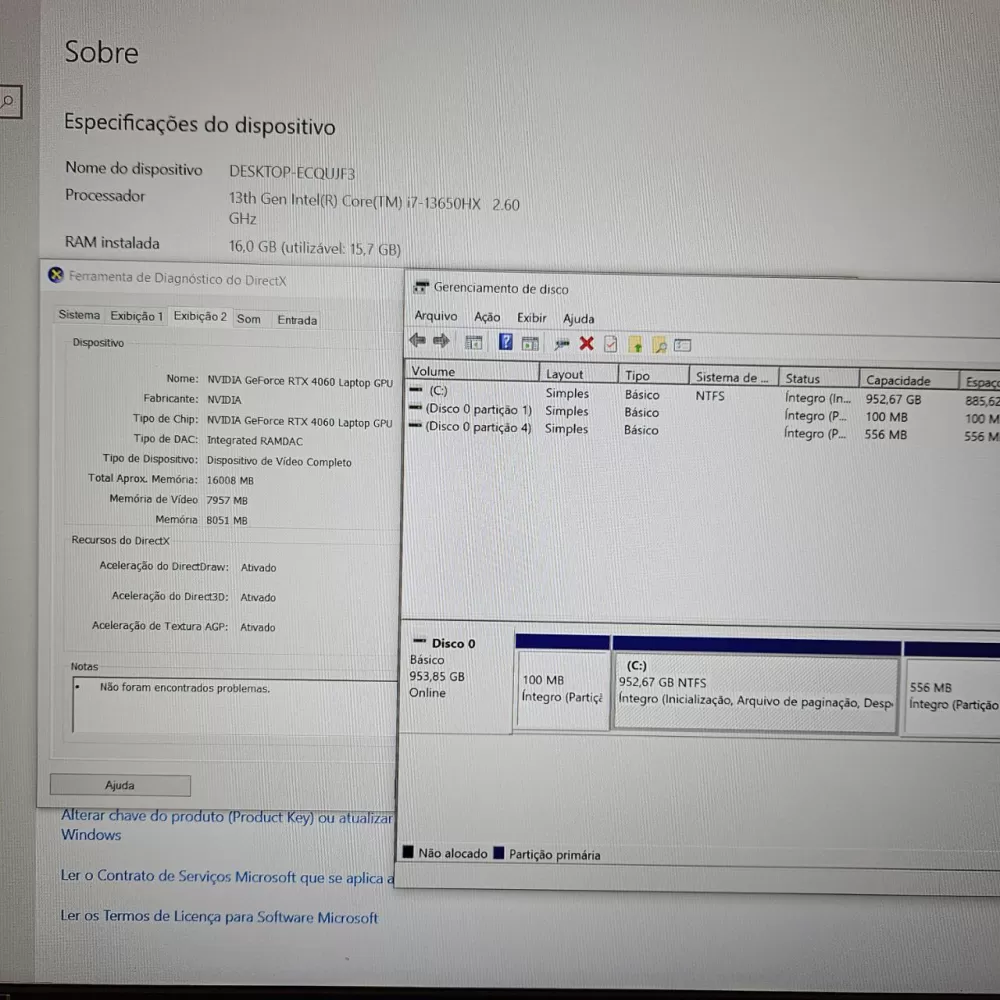Image resolution: width=1000 pixels, height=1000 pixels.
Task: Click the Integrated RAMDAC value
Action: [x=254, y=441]
